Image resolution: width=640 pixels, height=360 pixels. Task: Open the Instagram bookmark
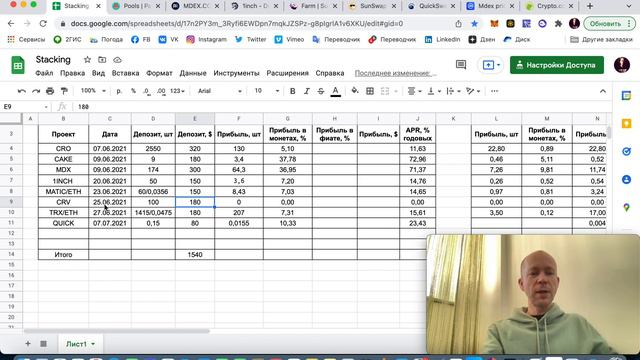coord(207,40)
